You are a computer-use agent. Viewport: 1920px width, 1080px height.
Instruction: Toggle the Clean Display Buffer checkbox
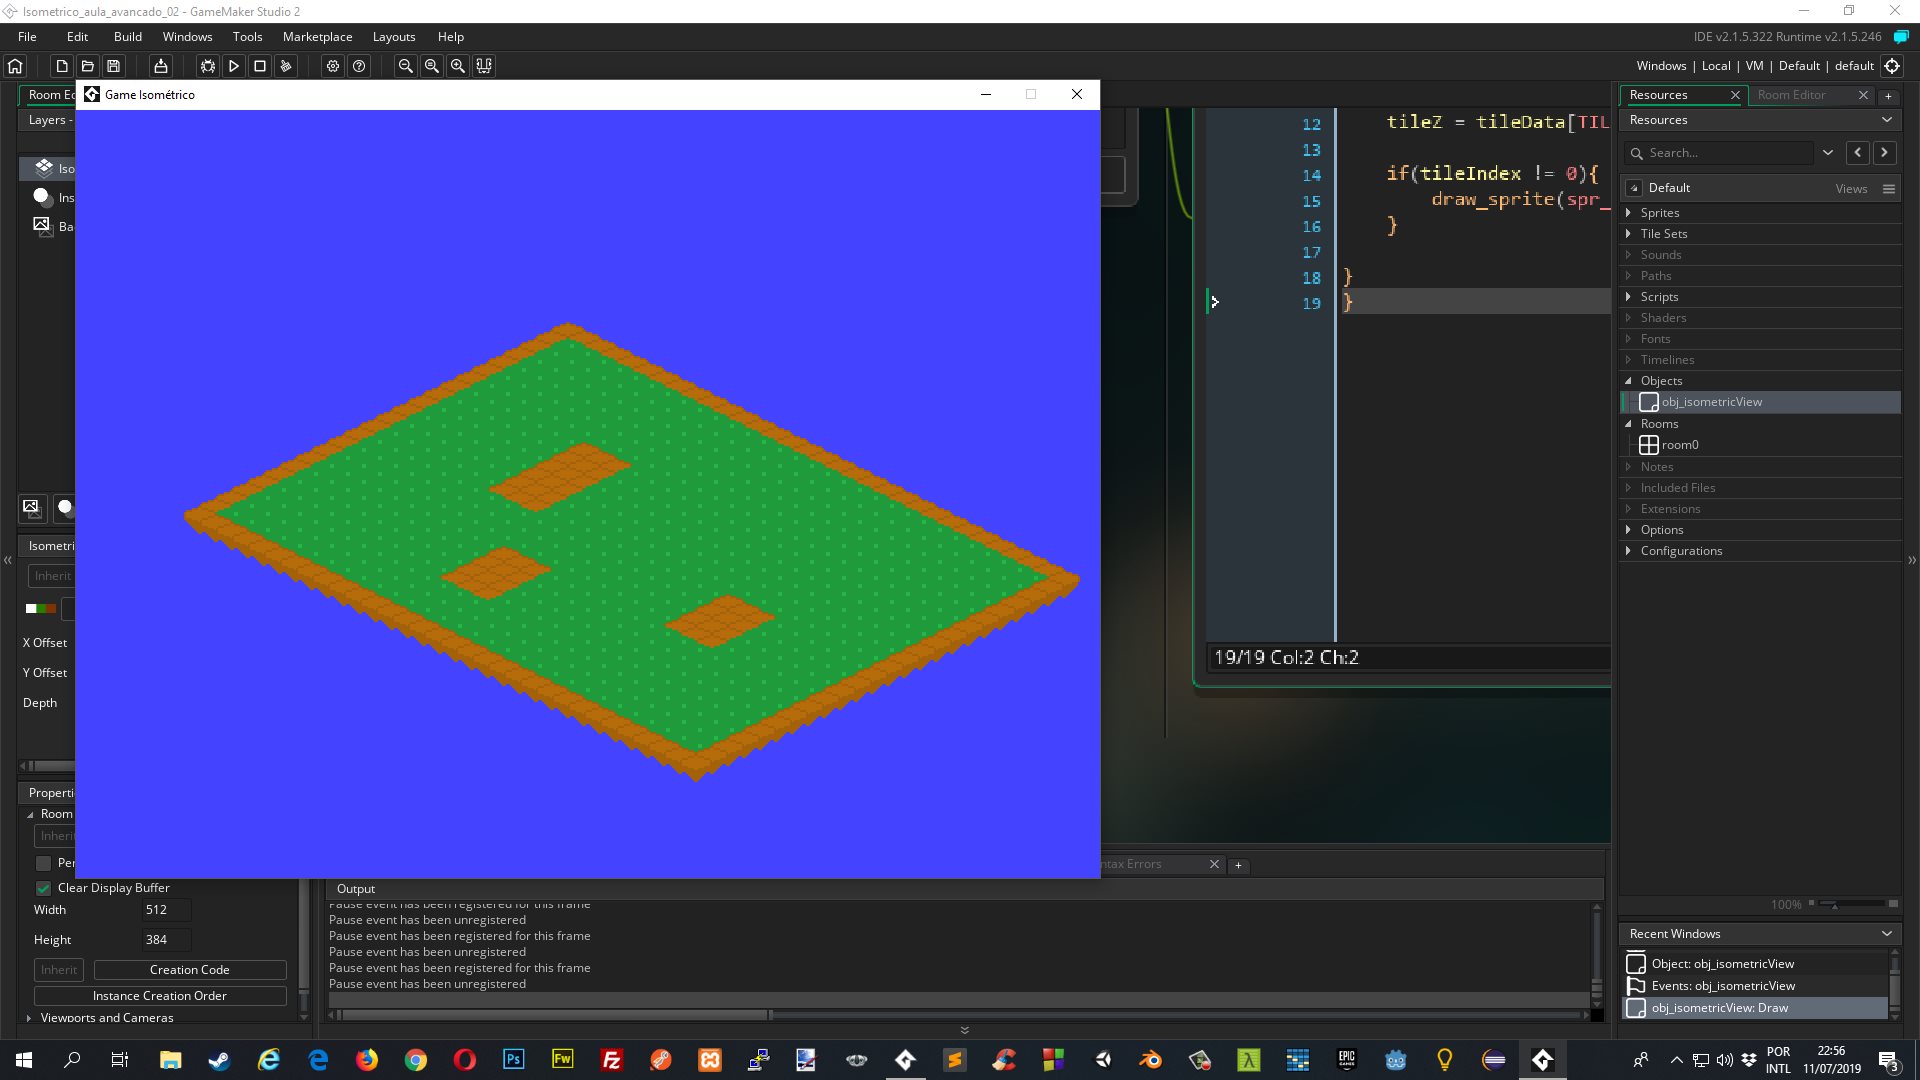[44, 887]
